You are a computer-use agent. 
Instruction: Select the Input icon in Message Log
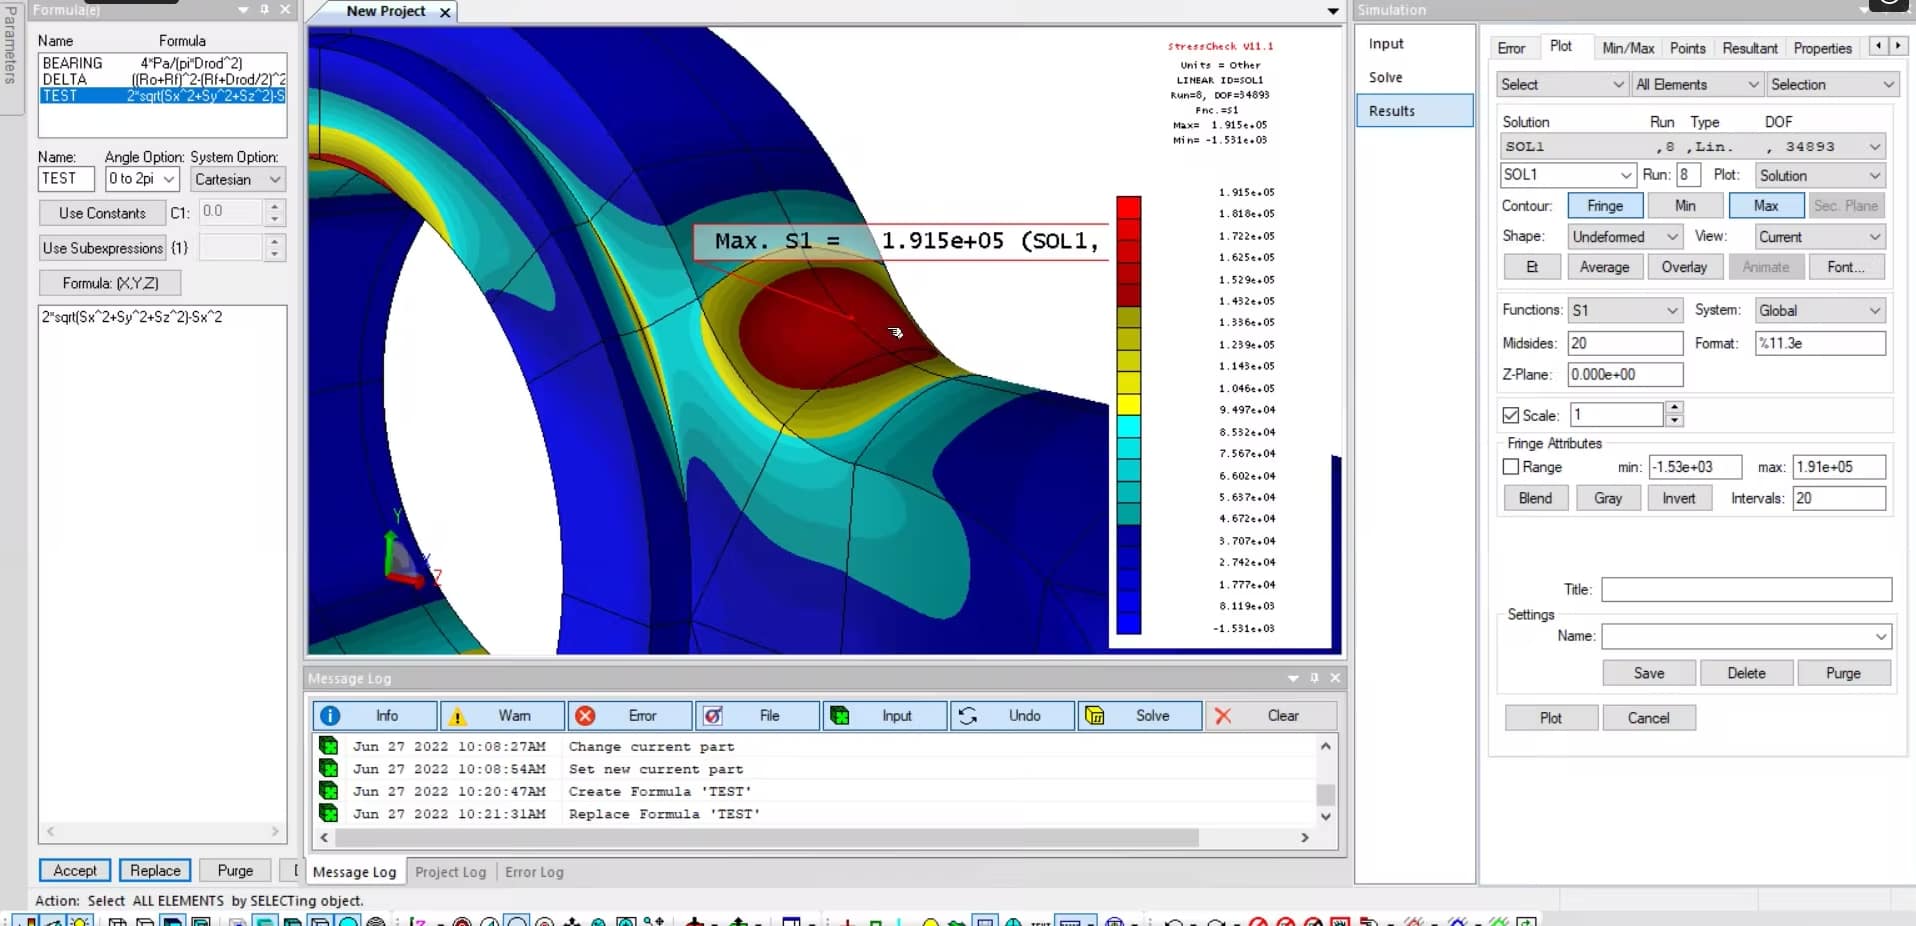(840, 716)
